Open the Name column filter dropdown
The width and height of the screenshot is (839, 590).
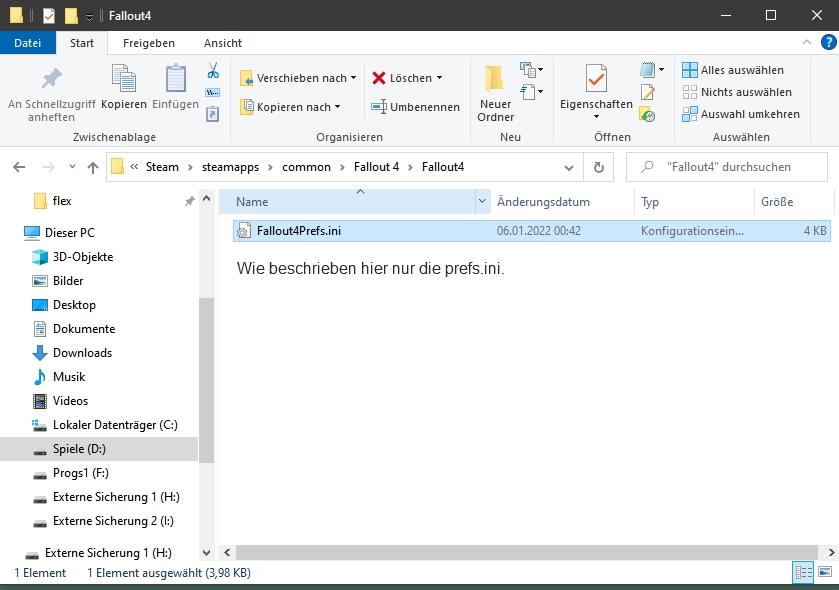[482, 202]
